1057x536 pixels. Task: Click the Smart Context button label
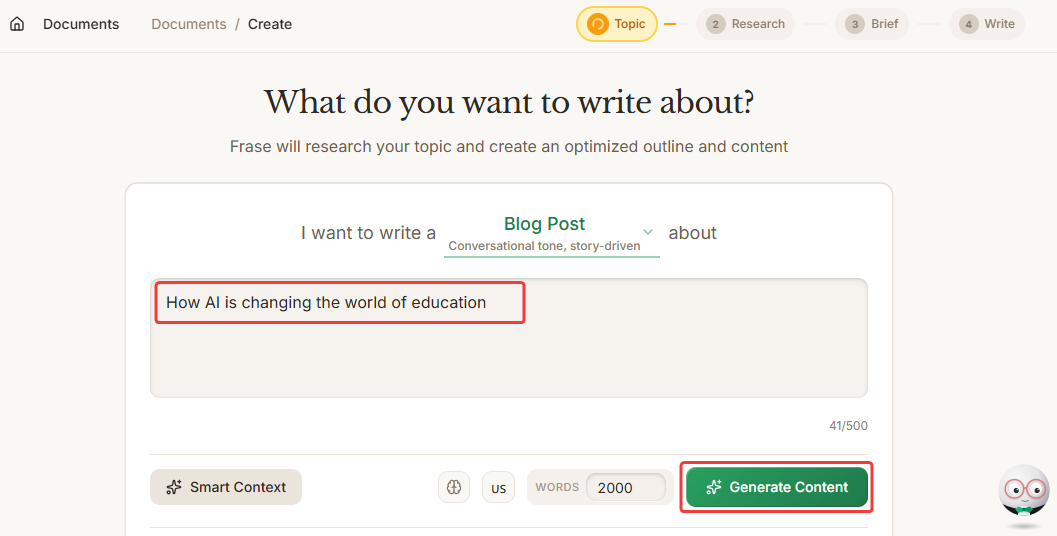238,487
